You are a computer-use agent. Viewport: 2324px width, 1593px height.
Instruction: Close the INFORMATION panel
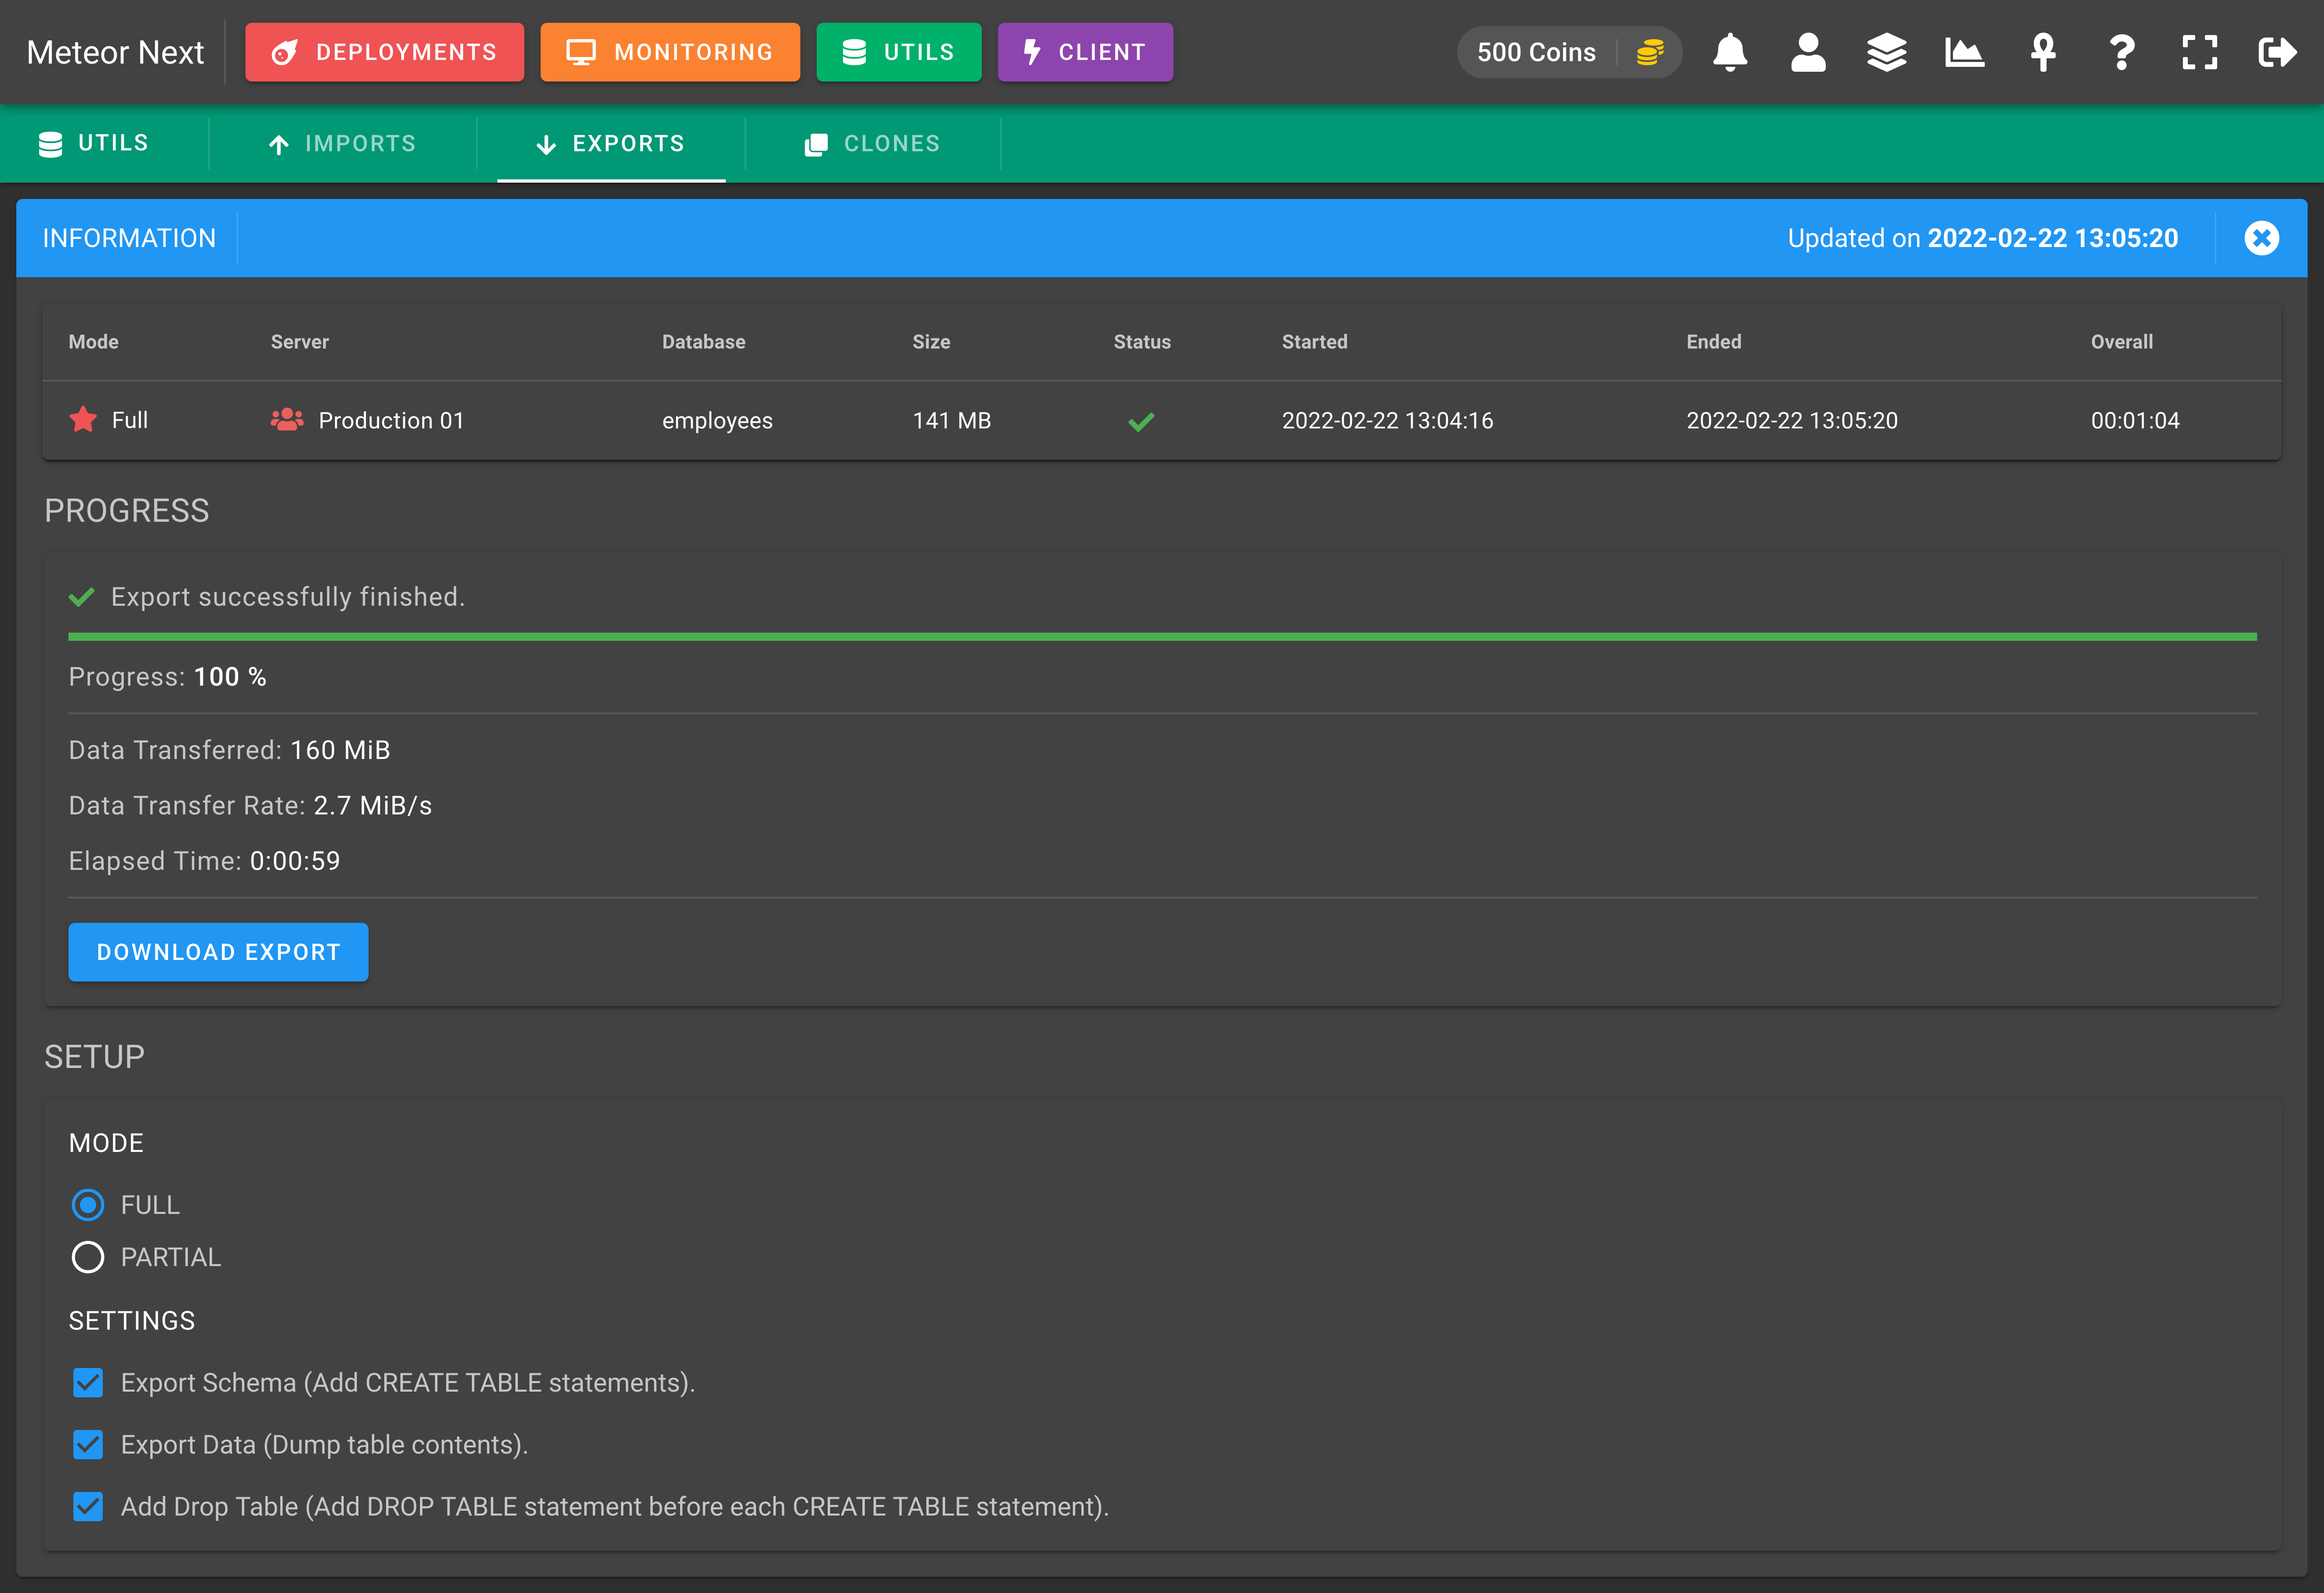[2261, 238]
